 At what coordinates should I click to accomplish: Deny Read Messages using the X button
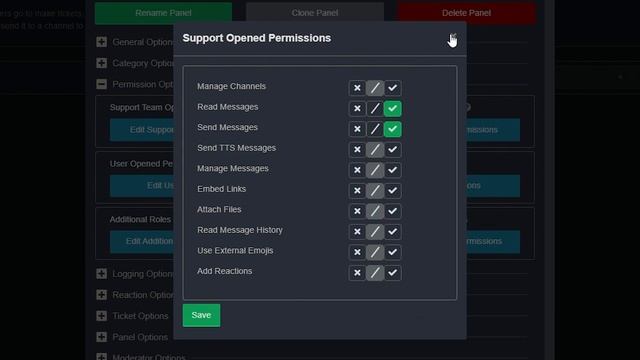pyautogui.click(x=357, y=109)
